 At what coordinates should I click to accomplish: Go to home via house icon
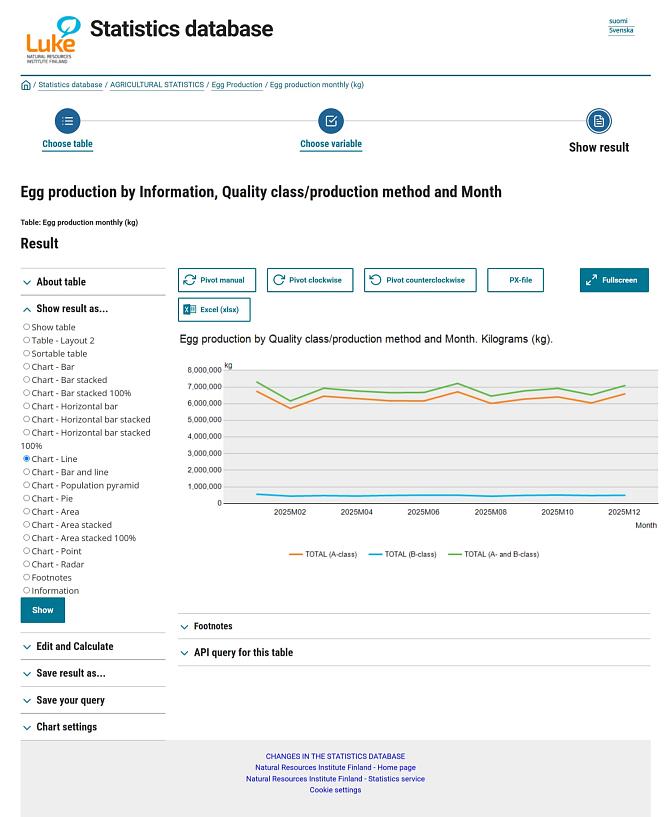[26, 85]
